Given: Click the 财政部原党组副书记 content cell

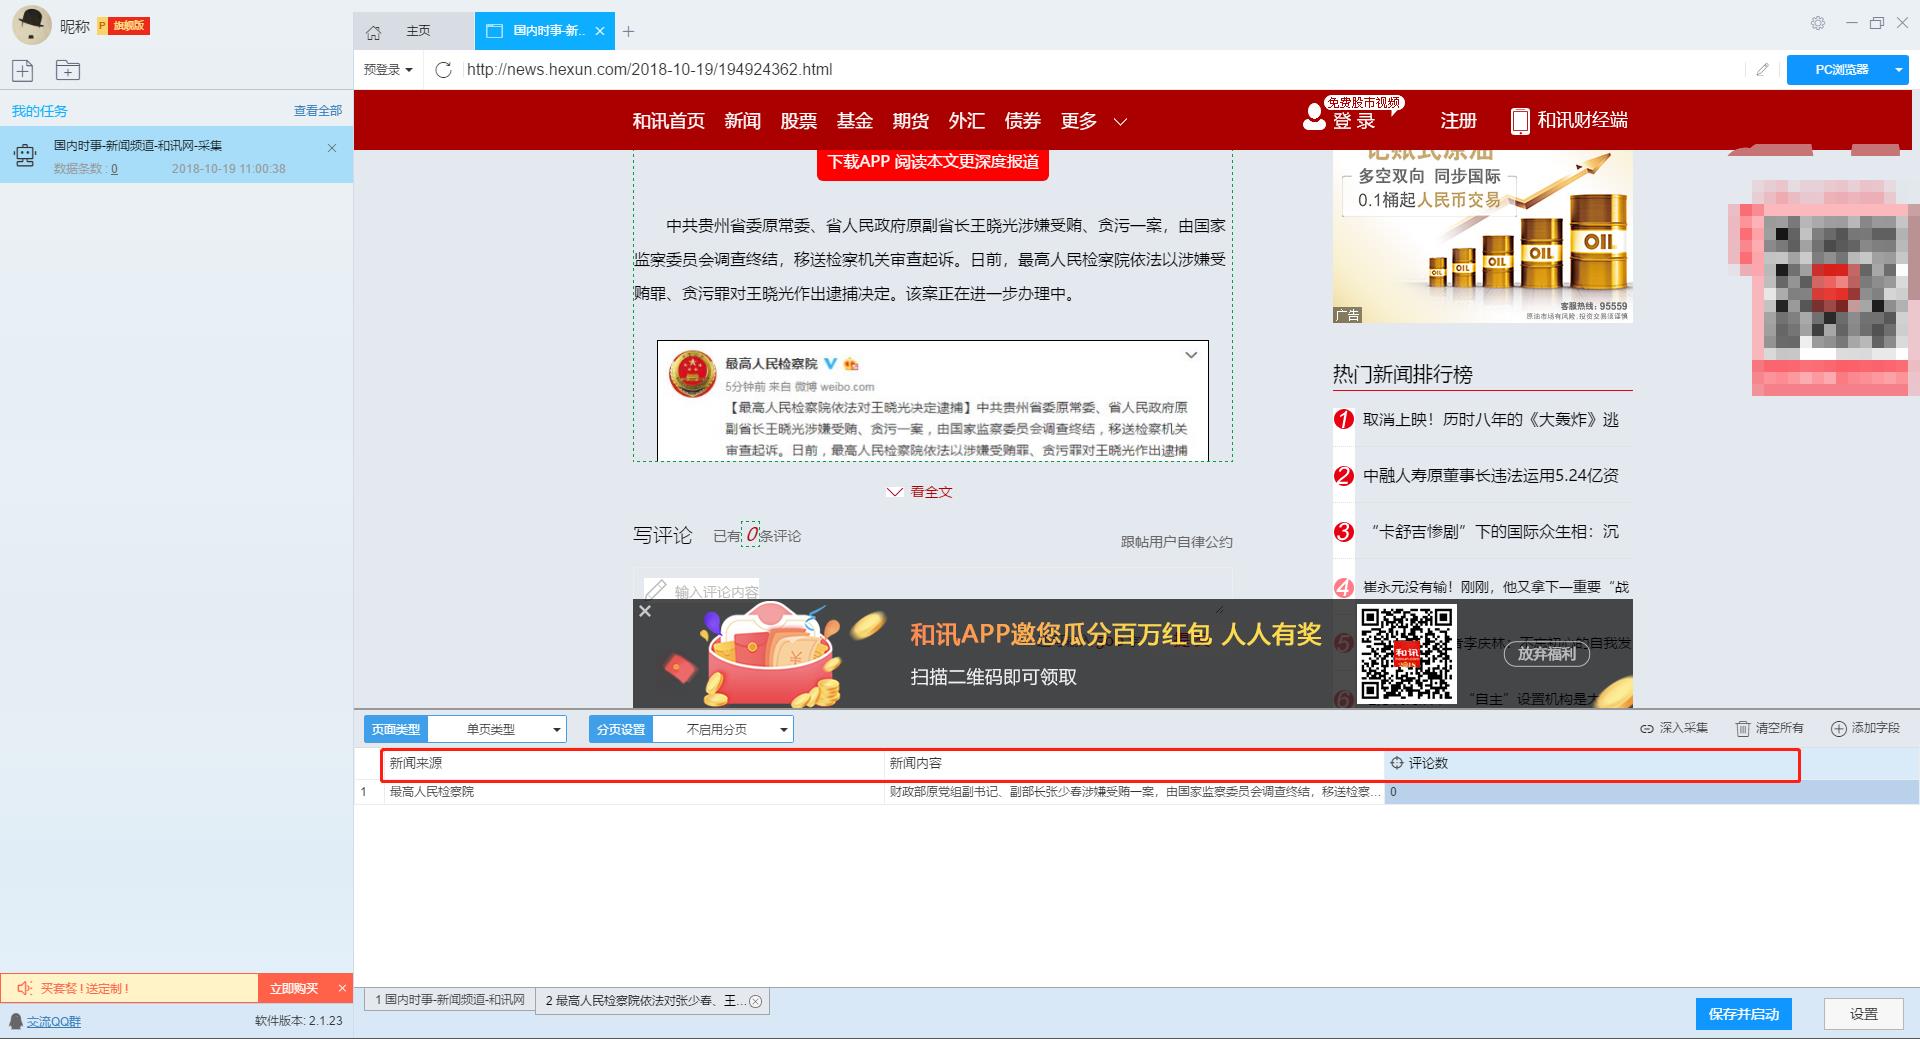Looking at the screenshot, I should [1134, 792].
